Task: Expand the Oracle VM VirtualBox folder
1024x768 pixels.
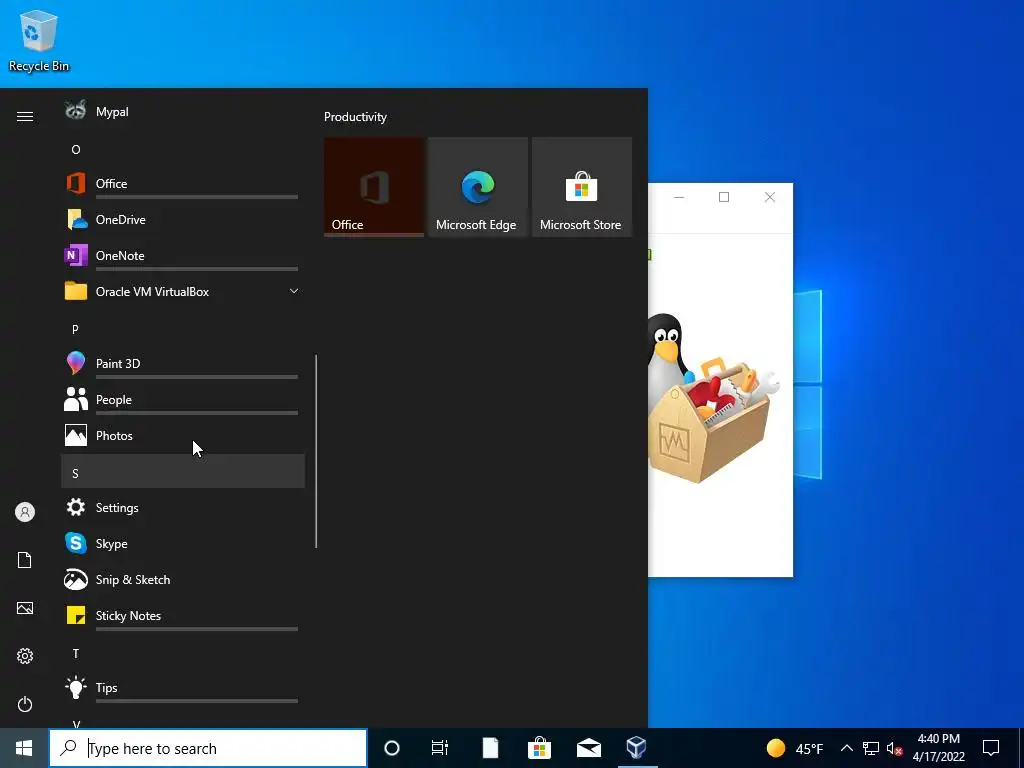Action: [183, 291]
